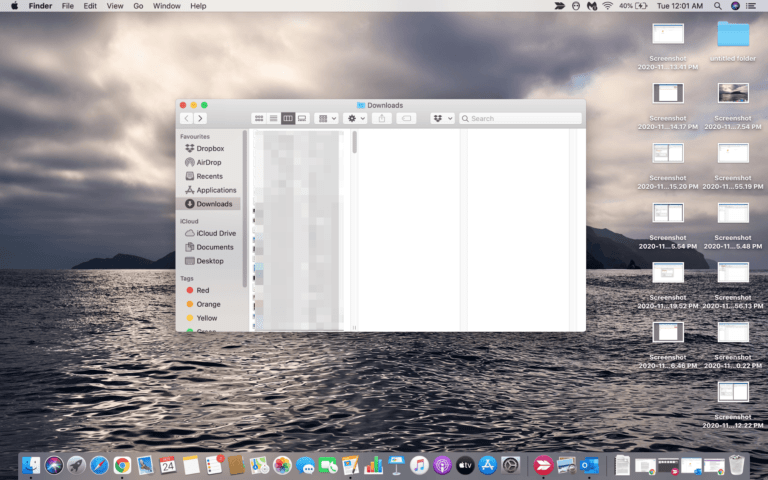768x480 pixels.
Task: Click the Edit Tags icon in toolbar
Action: 406,118
